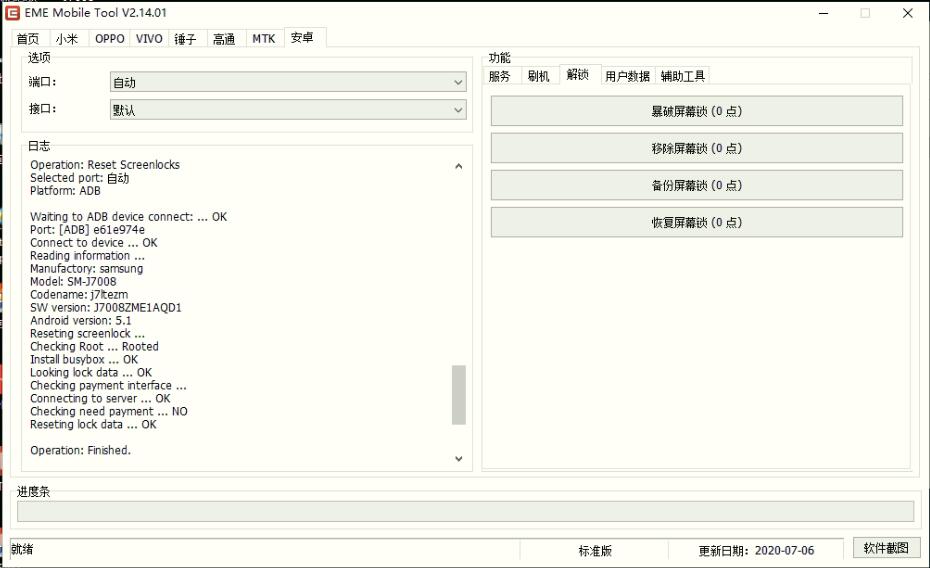Click the 备份屏幕锁 backup button
Screen dimensions: 930x568
coord(696,185)
